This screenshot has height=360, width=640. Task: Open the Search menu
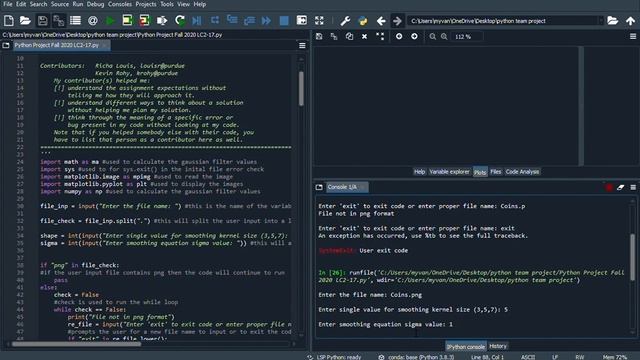pos(38,4)
